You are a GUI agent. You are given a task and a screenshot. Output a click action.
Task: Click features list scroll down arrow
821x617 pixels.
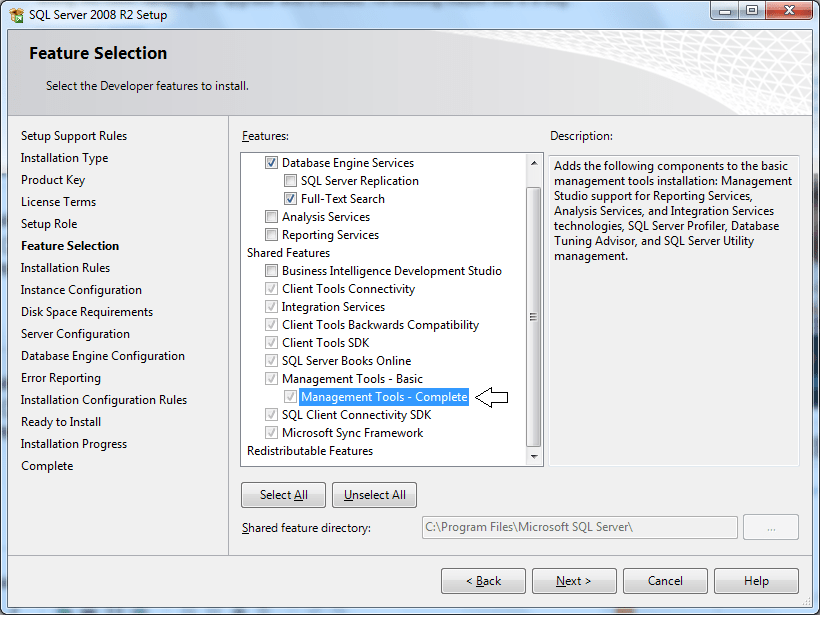pyautogui.click(x=534, y=457)
